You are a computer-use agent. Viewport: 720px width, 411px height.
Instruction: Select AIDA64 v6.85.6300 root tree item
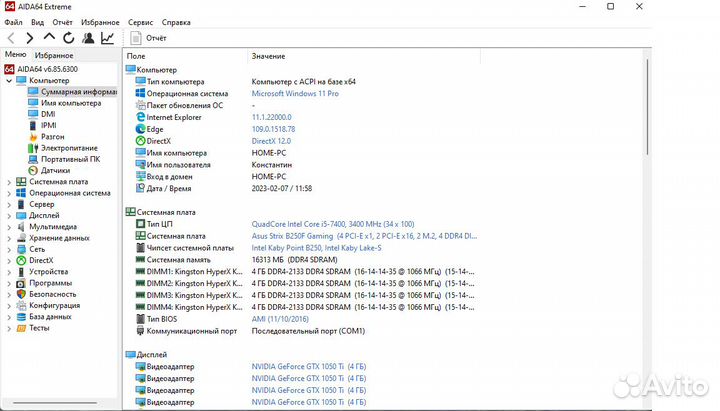(x=41, y=69)
